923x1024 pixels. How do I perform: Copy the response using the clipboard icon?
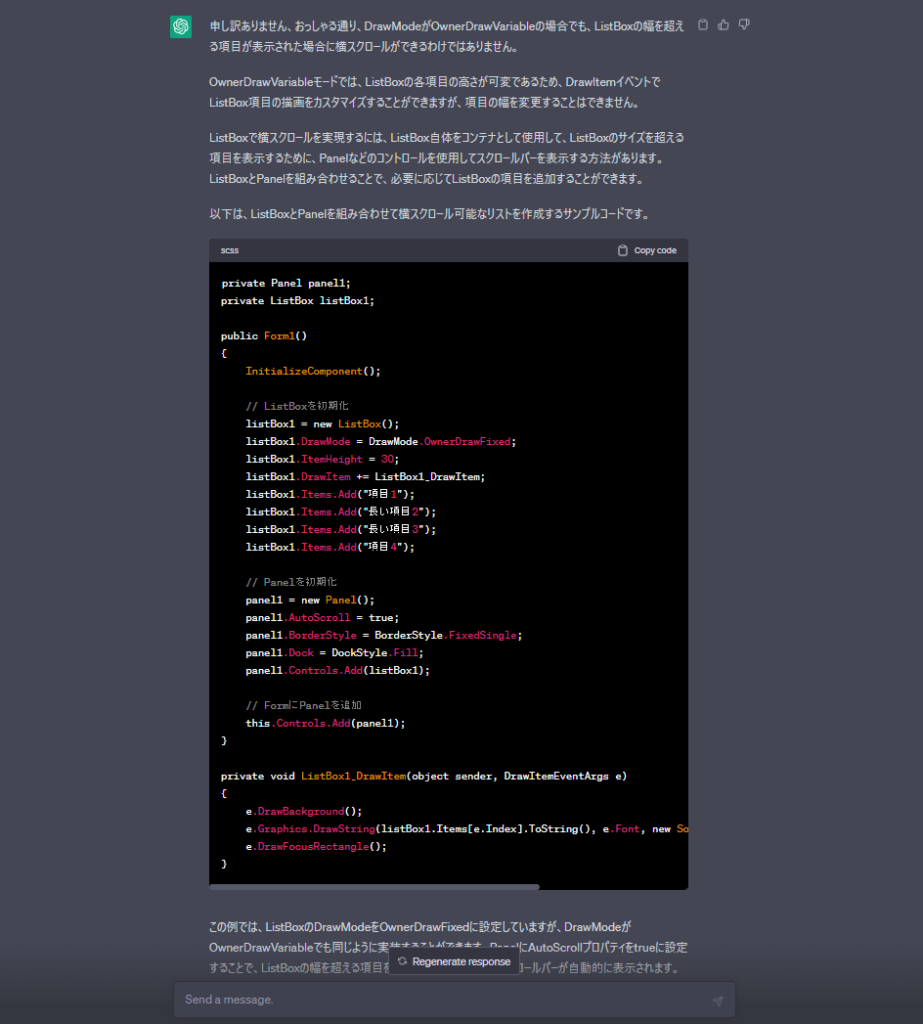[703, 24]
